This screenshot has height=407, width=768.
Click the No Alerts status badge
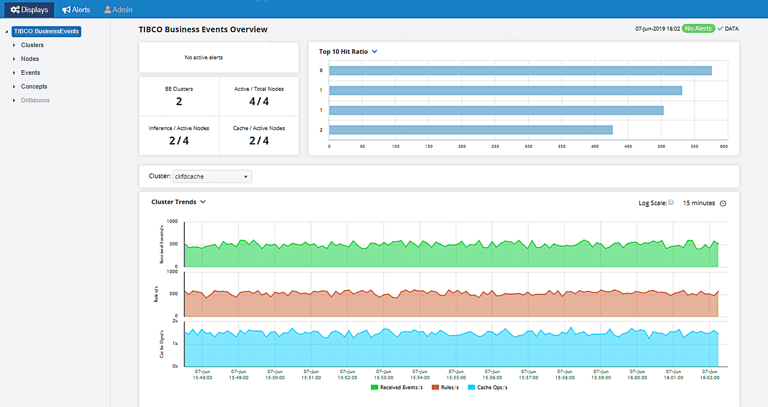coord(698,29)
